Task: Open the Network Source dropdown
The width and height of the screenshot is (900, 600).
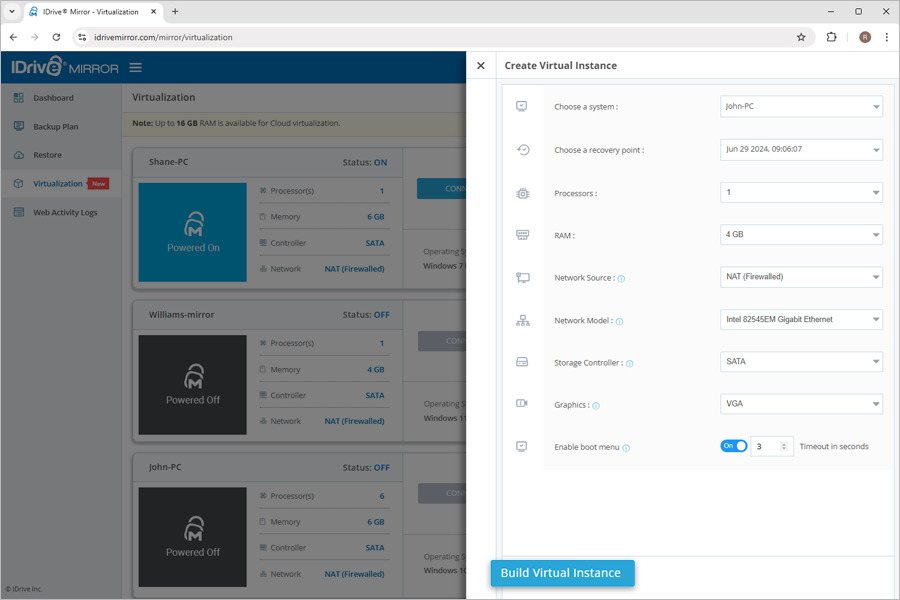Action: click(x=801, y=277)
